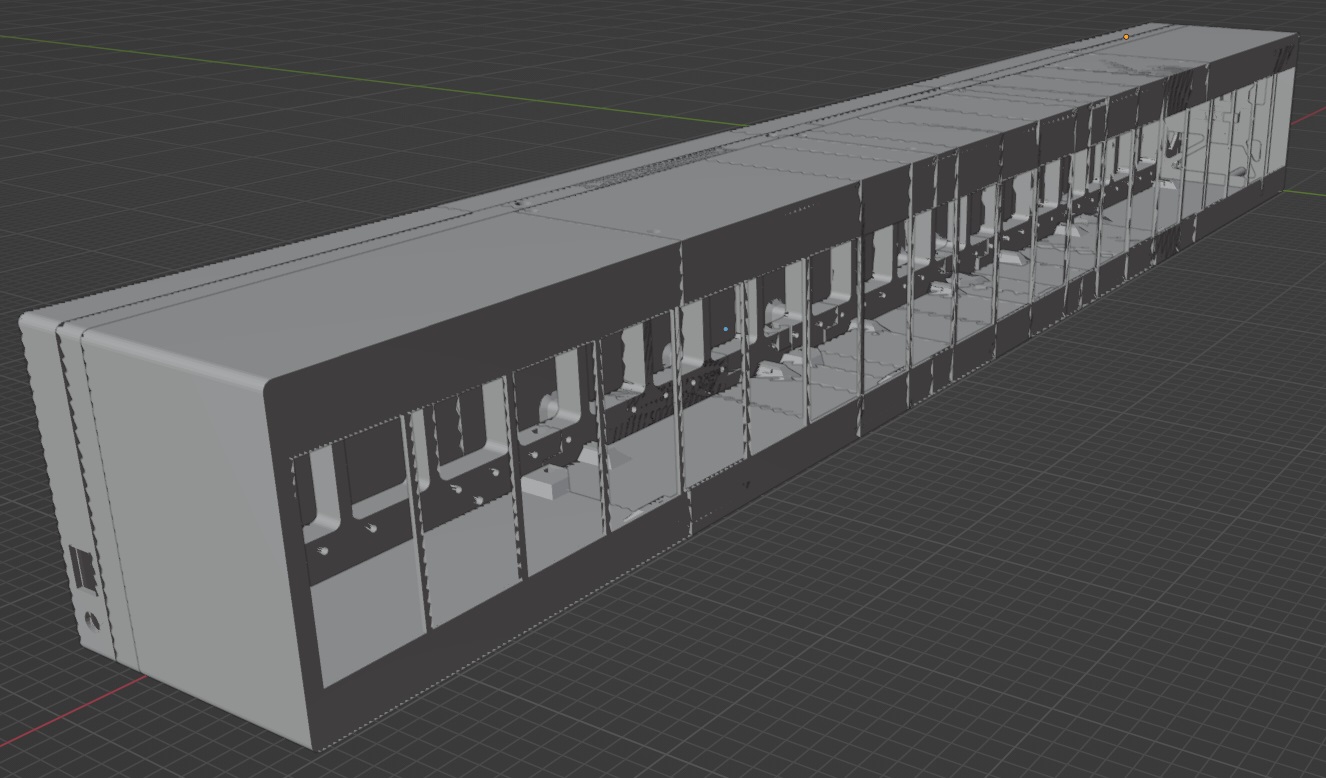Click the circular detail on the train front

[x=93, y=622]
